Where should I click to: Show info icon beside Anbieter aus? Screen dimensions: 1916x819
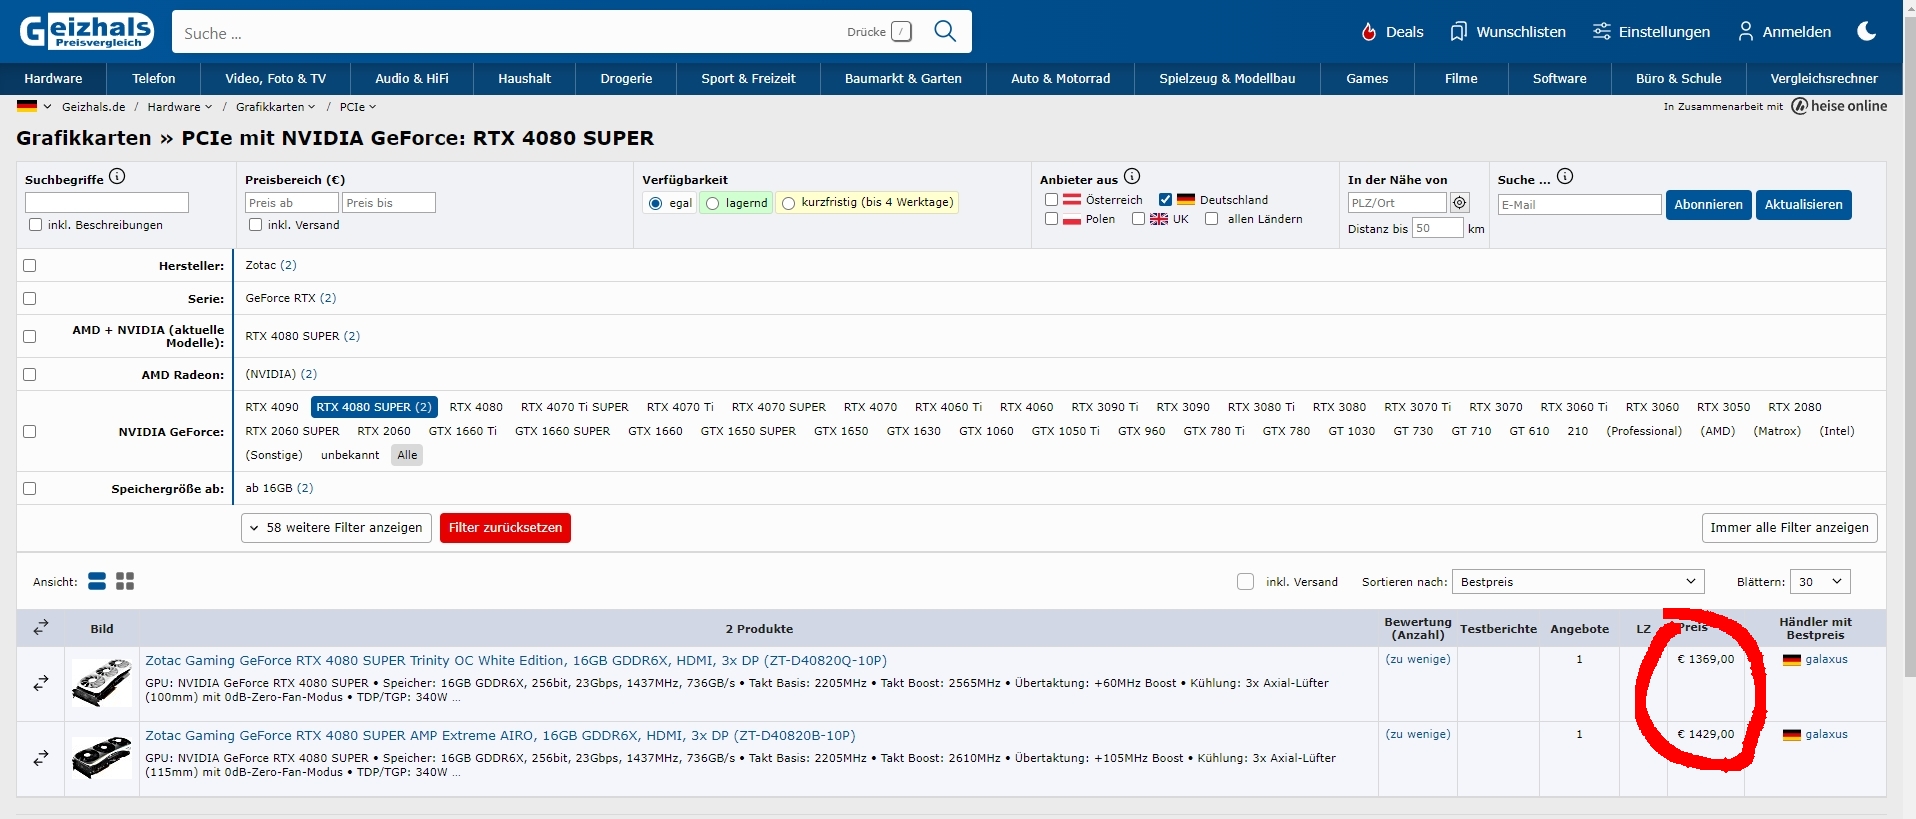point(1132,177)
